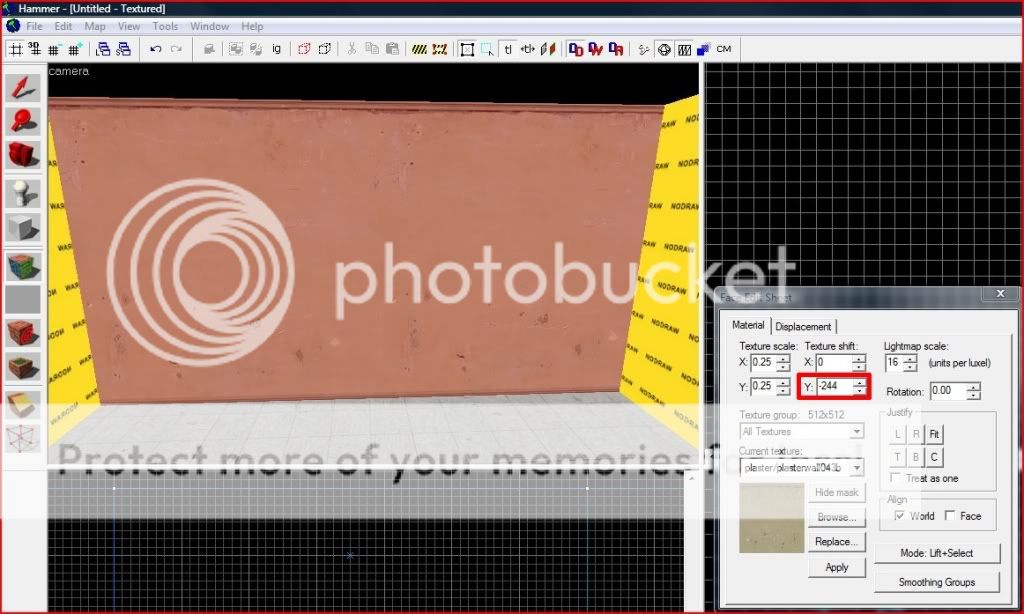Viewport: 1024px width, 614px height.
Task: Click the Run Map 'CM' icon
Action: pos(724,49)
